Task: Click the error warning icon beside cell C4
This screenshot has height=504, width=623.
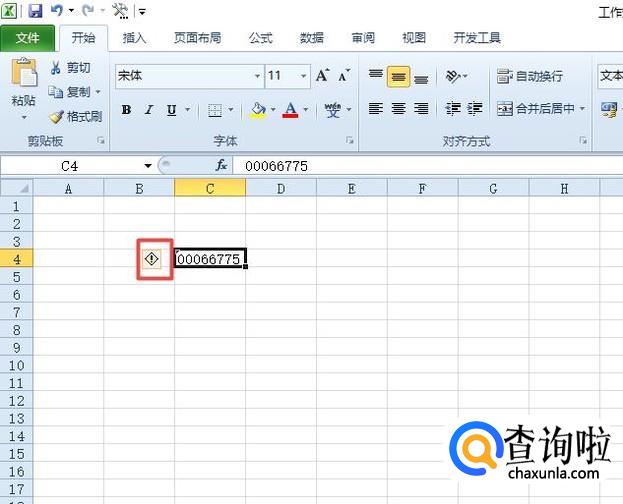Action: click(x=151, y=259)
